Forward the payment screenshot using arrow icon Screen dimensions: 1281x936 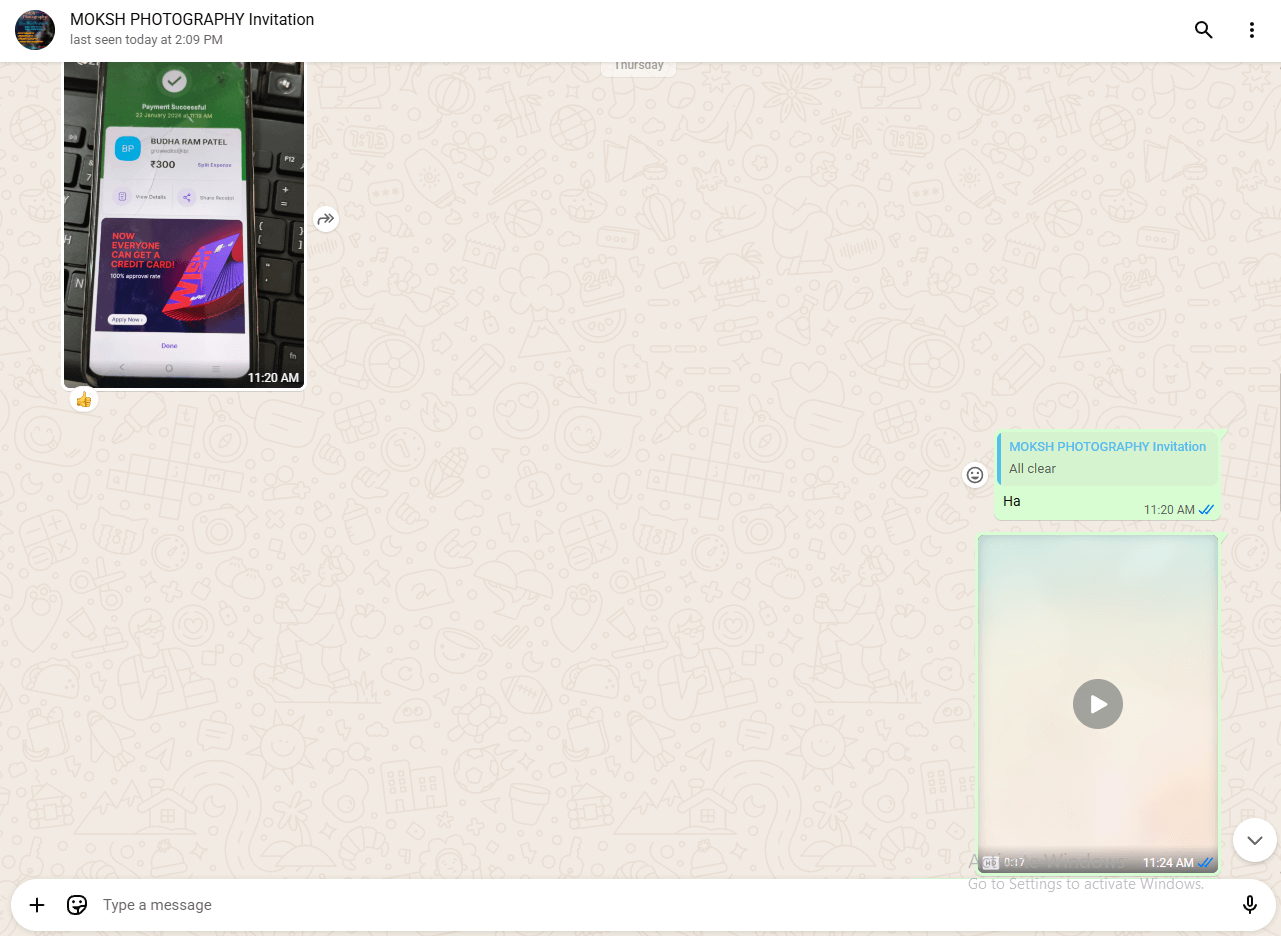326,219
